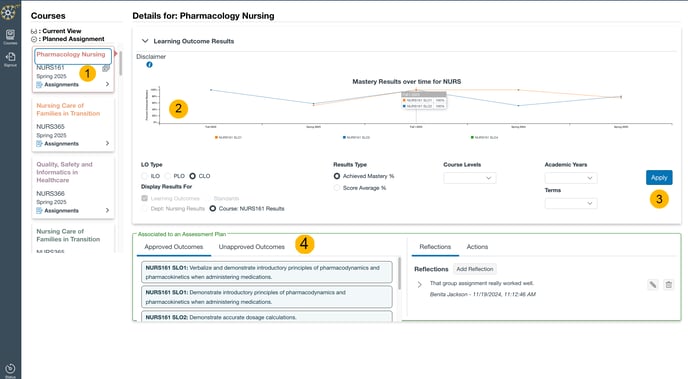Click the pencil icon to edit reflection
This screenshot has width=688, height=379.
pyautogui.click(x=653, y=285)
